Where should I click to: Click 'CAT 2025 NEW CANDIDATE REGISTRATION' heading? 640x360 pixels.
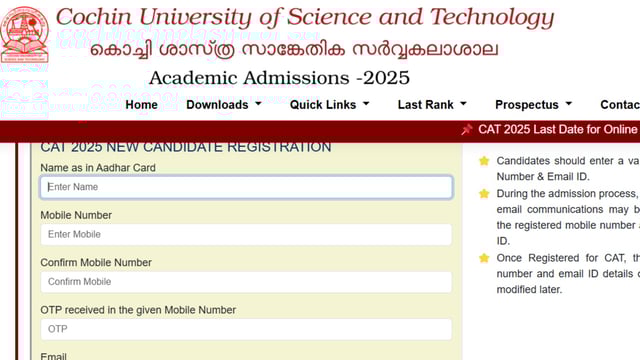pos(186,147)
